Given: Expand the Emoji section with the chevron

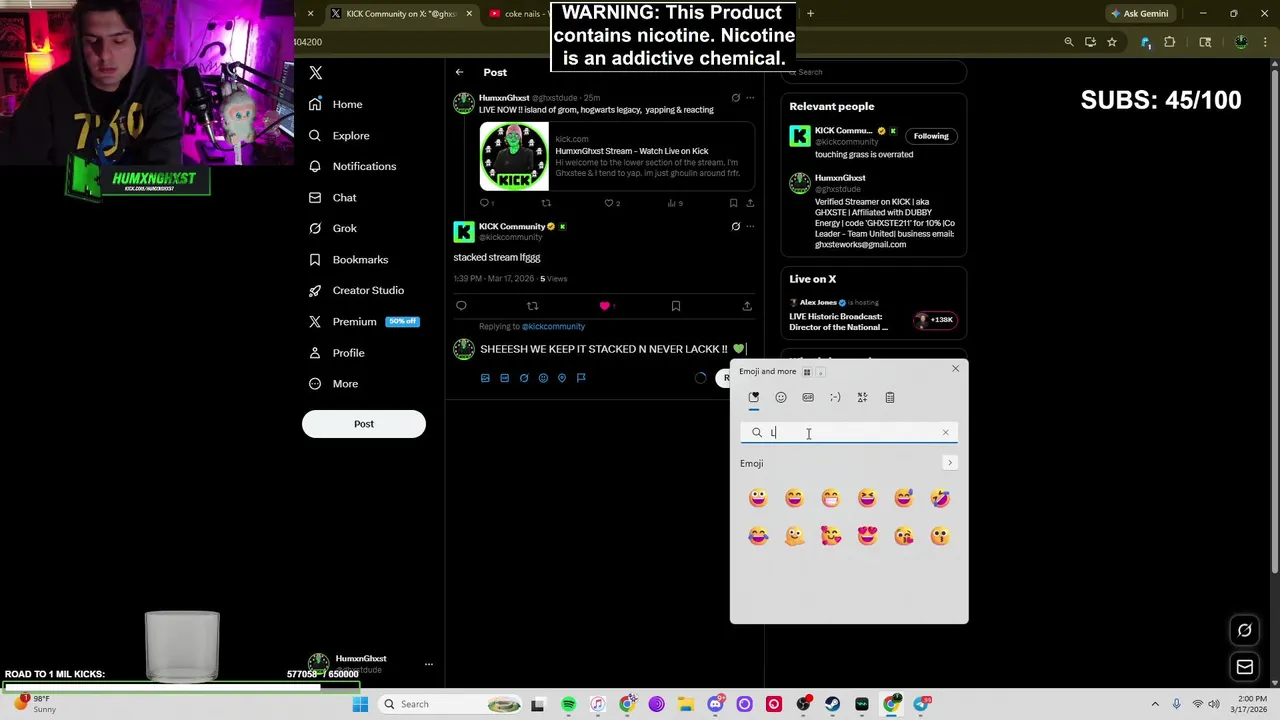Looking at the screenshot, I should [x=950, y=463].
